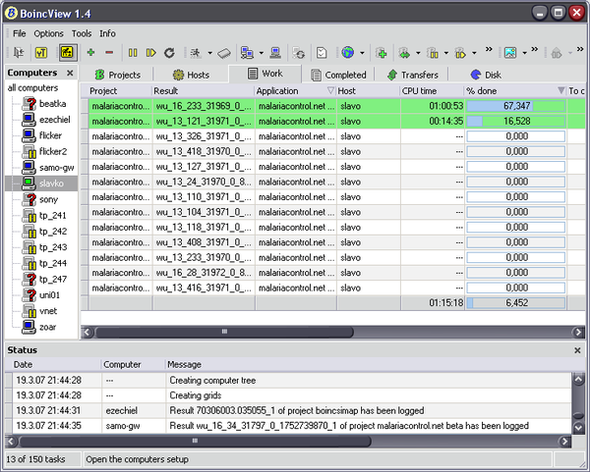Toggle the yellow filter toolbar button
The image size is (590, 472).
41,53
